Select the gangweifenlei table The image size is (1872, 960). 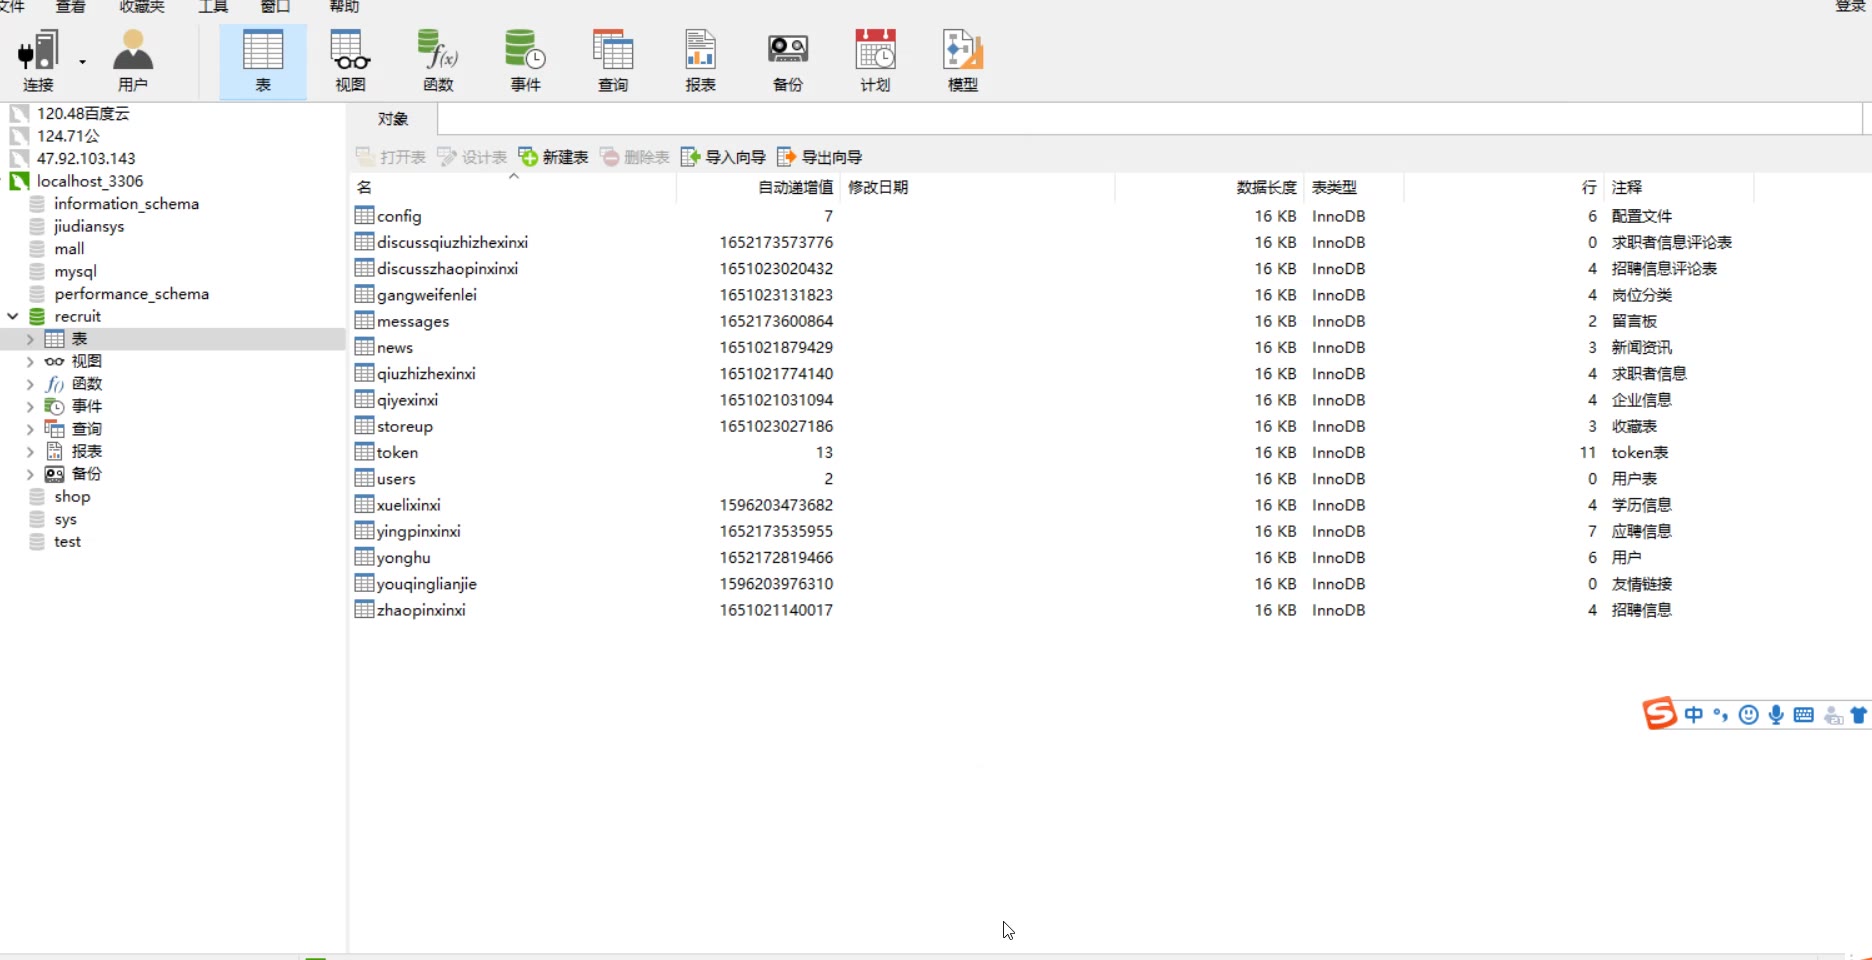pyautogui.click(x=427, y=295)
